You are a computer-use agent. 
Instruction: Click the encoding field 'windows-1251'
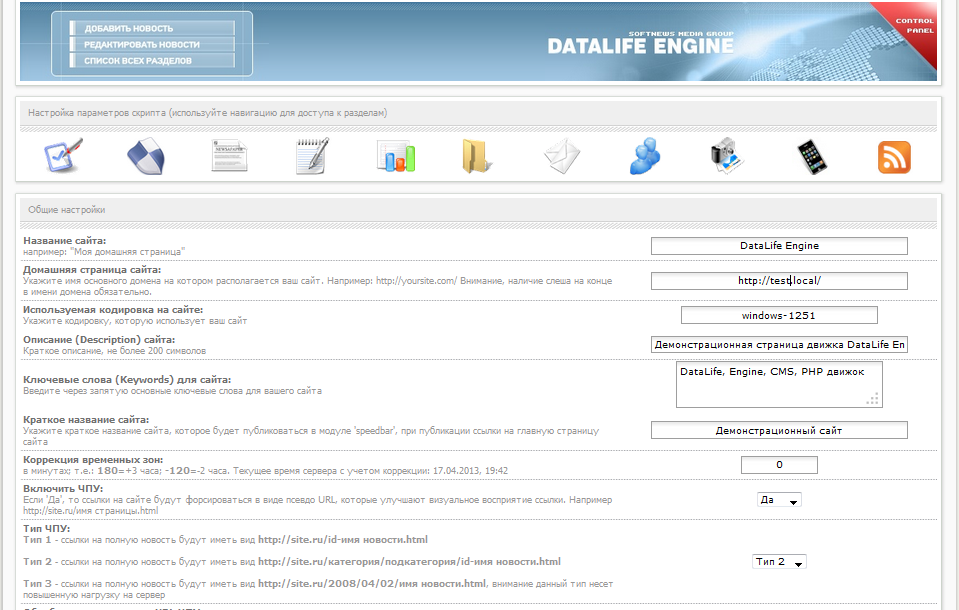click(779, 315)
